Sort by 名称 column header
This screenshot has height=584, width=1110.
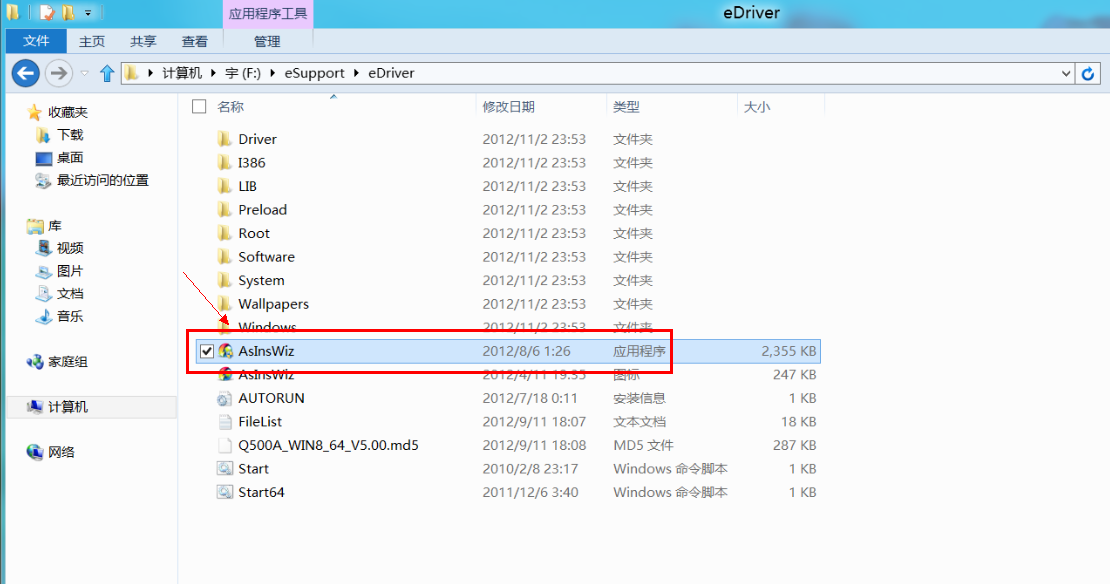[x=231, y=107]
